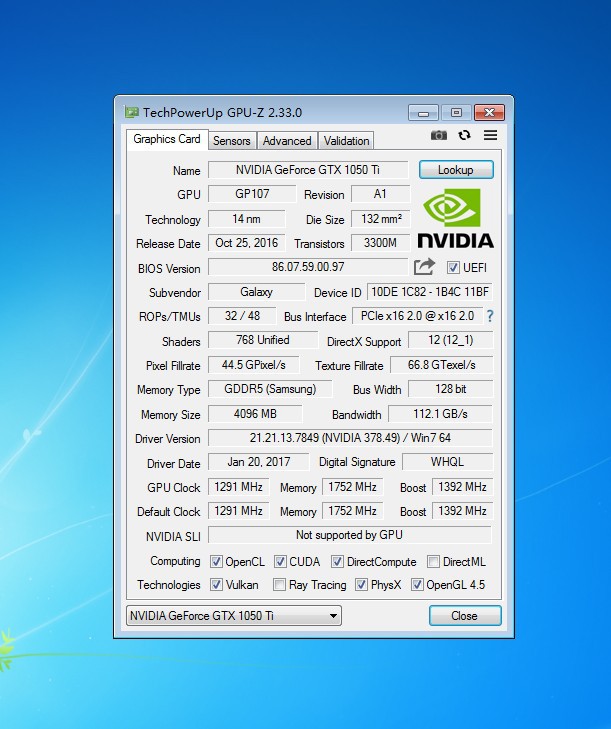
Task: Click GPU Clock row Boost 1392 MHz
Action: coord(462,487)
